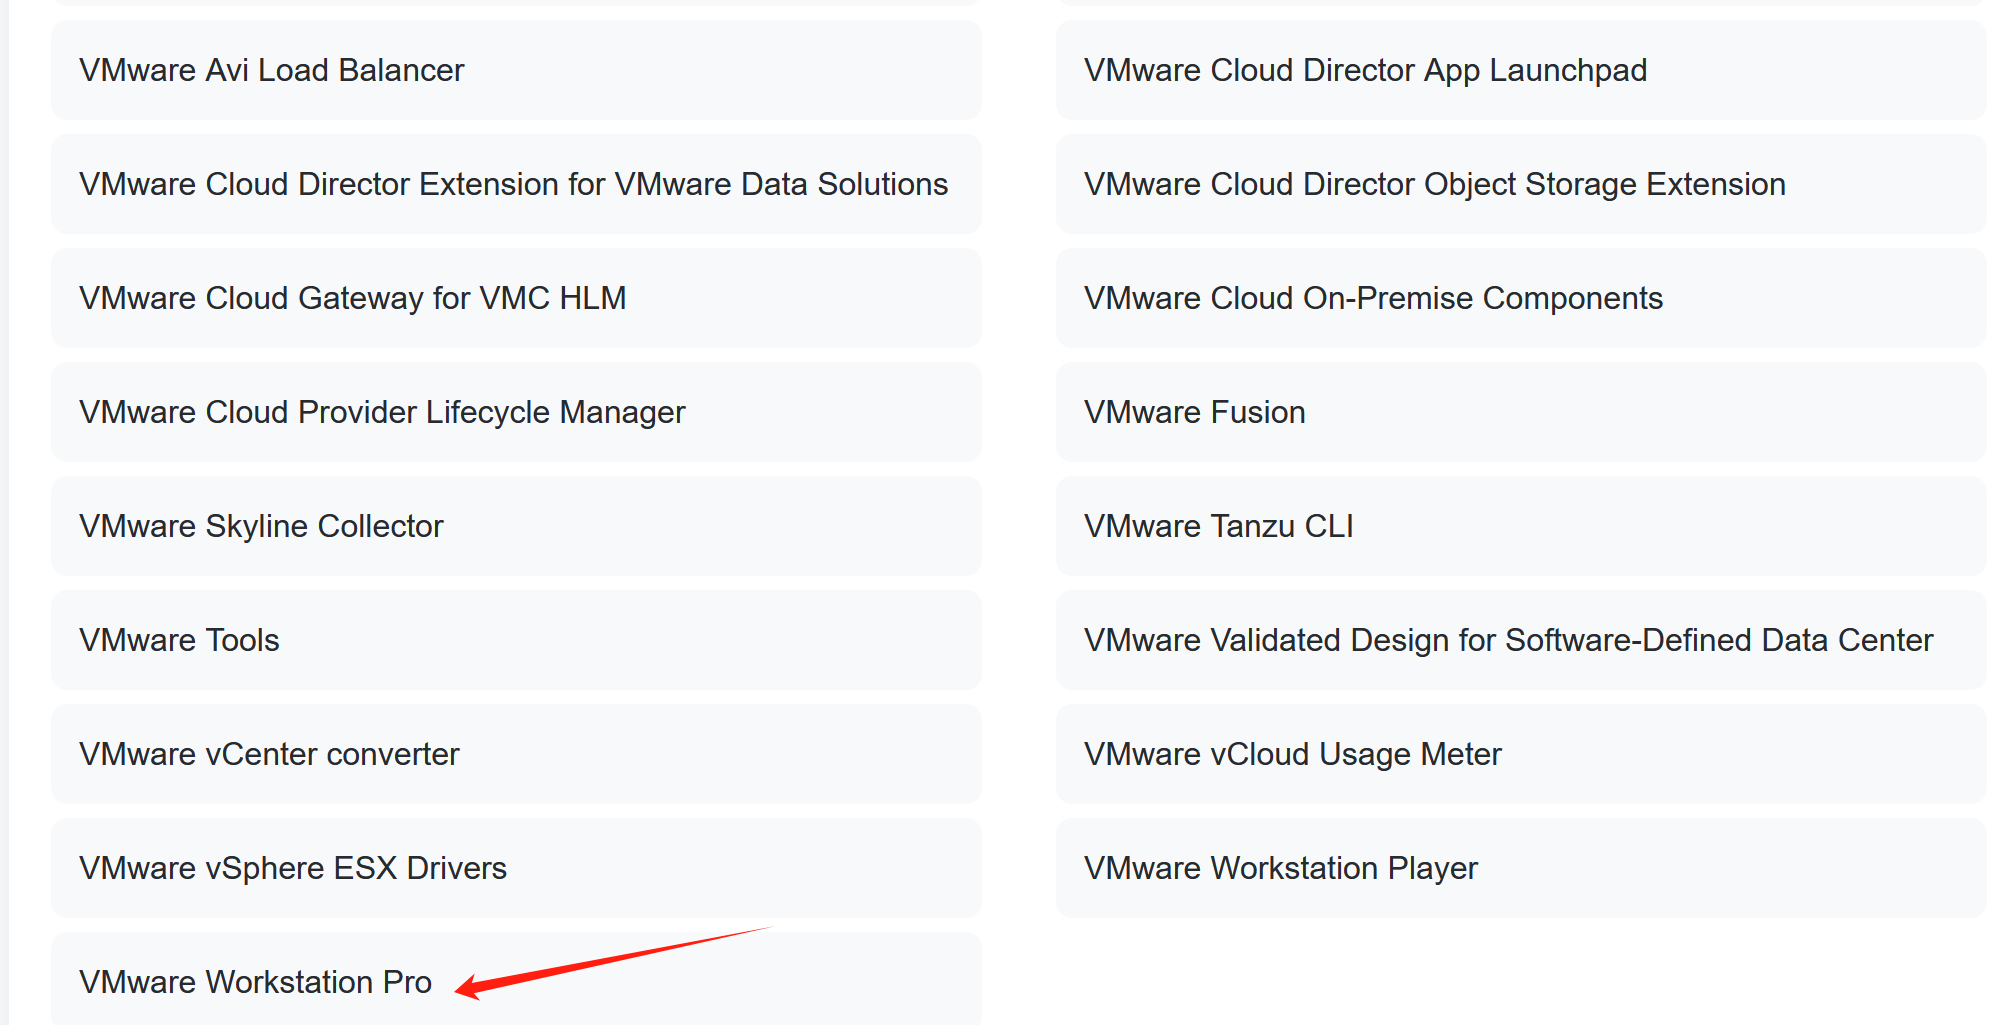The height and width of the screenshot is (1025, 2001).
Task: Choose VMware vCenter converter
Action: tap(516, 754)
